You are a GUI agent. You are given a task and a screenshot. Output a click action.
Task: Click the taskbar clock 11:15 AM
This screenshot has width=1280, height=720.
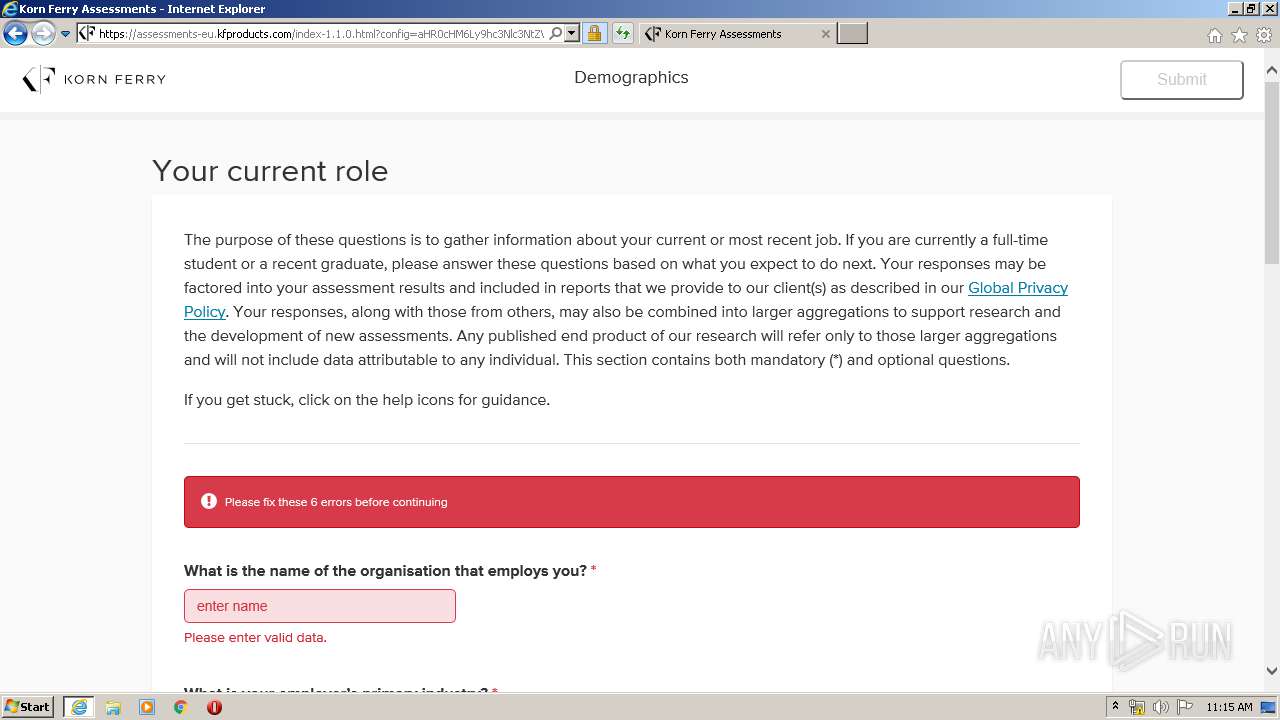1229,707
